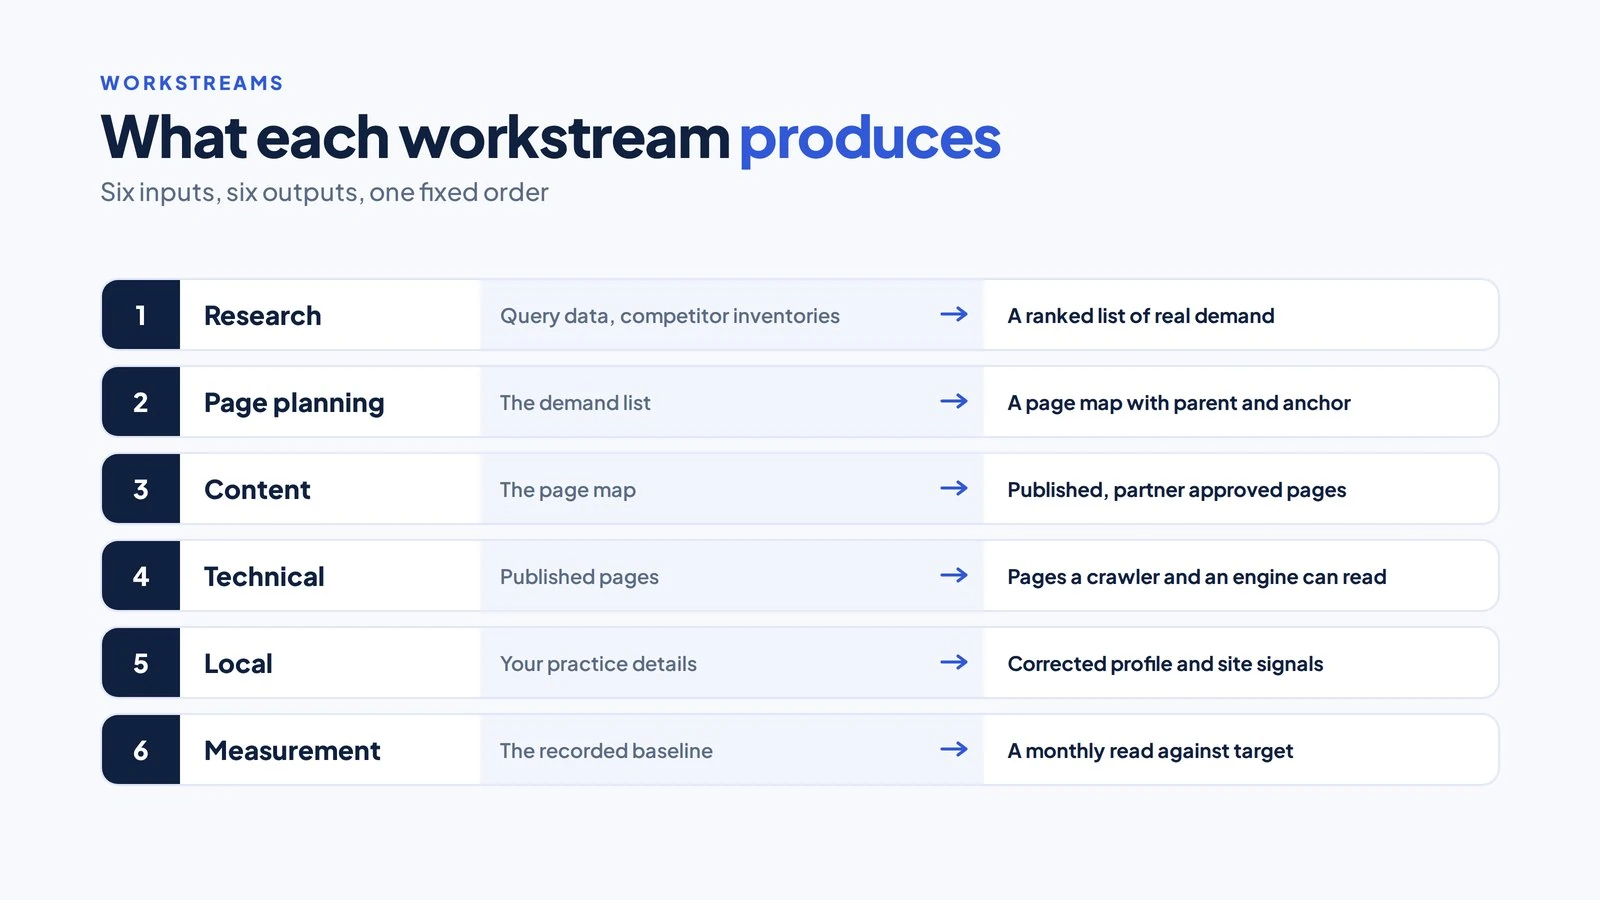Select the Measurement workstream name
The height and width of the screenshot is (900, 1600).
point(292,751)
